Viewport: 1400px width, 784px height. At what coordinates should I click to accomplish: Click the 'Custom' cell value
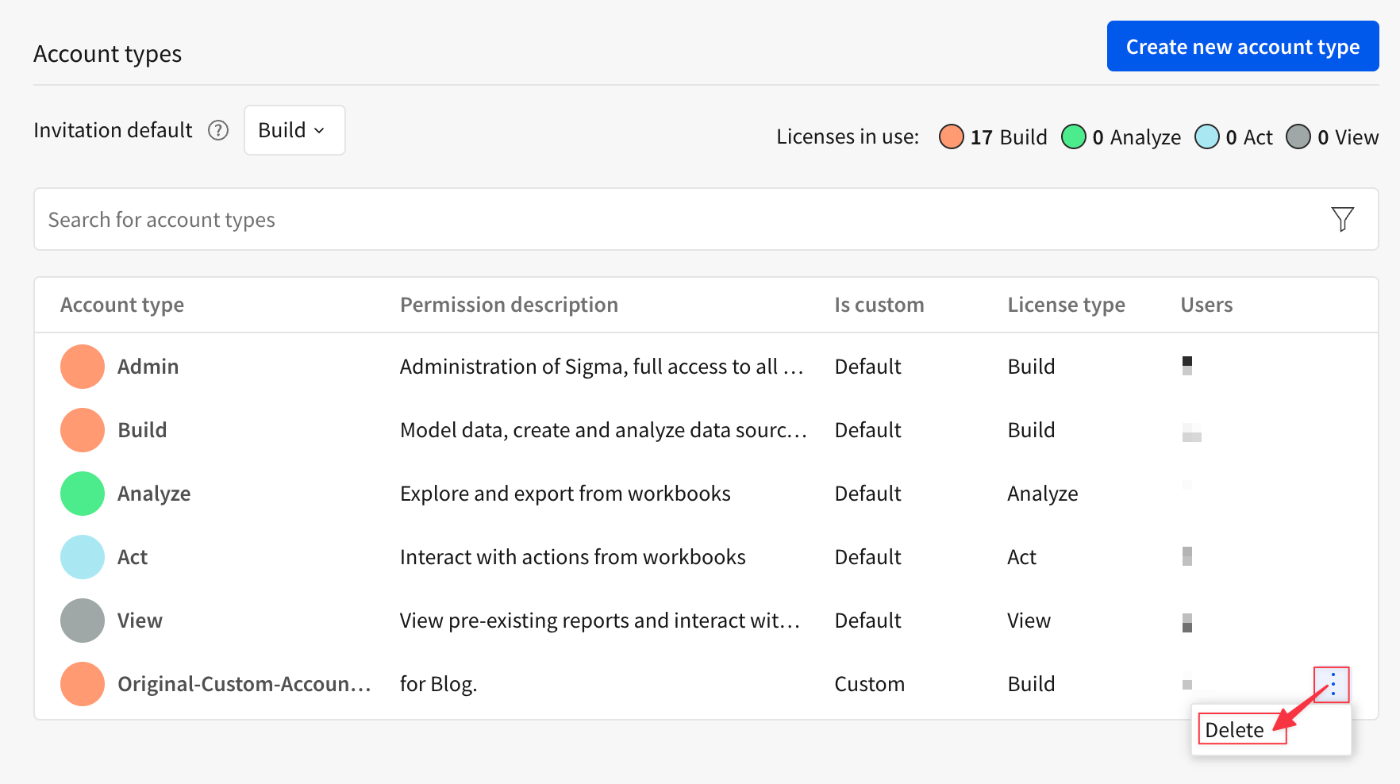point(869,684)
